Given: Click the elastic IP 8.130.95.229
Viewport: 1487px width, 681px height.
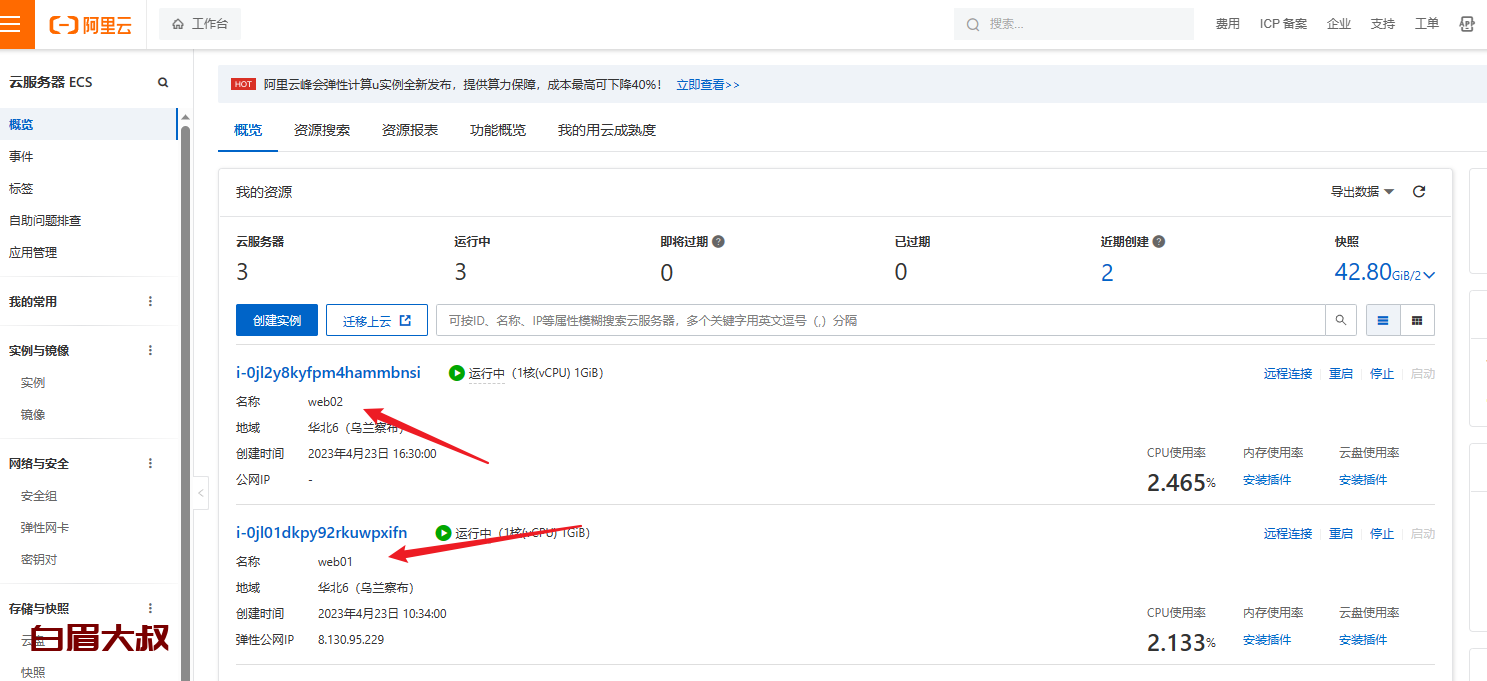Looking at the screenshot, I should point(351,640).
